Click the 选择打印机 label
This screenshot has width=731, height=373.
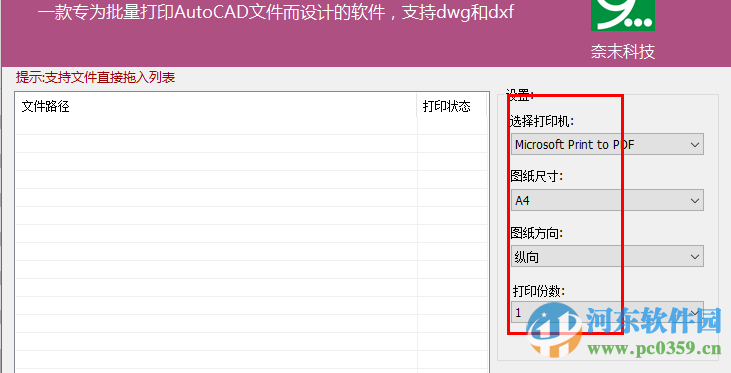click(542, 122)
